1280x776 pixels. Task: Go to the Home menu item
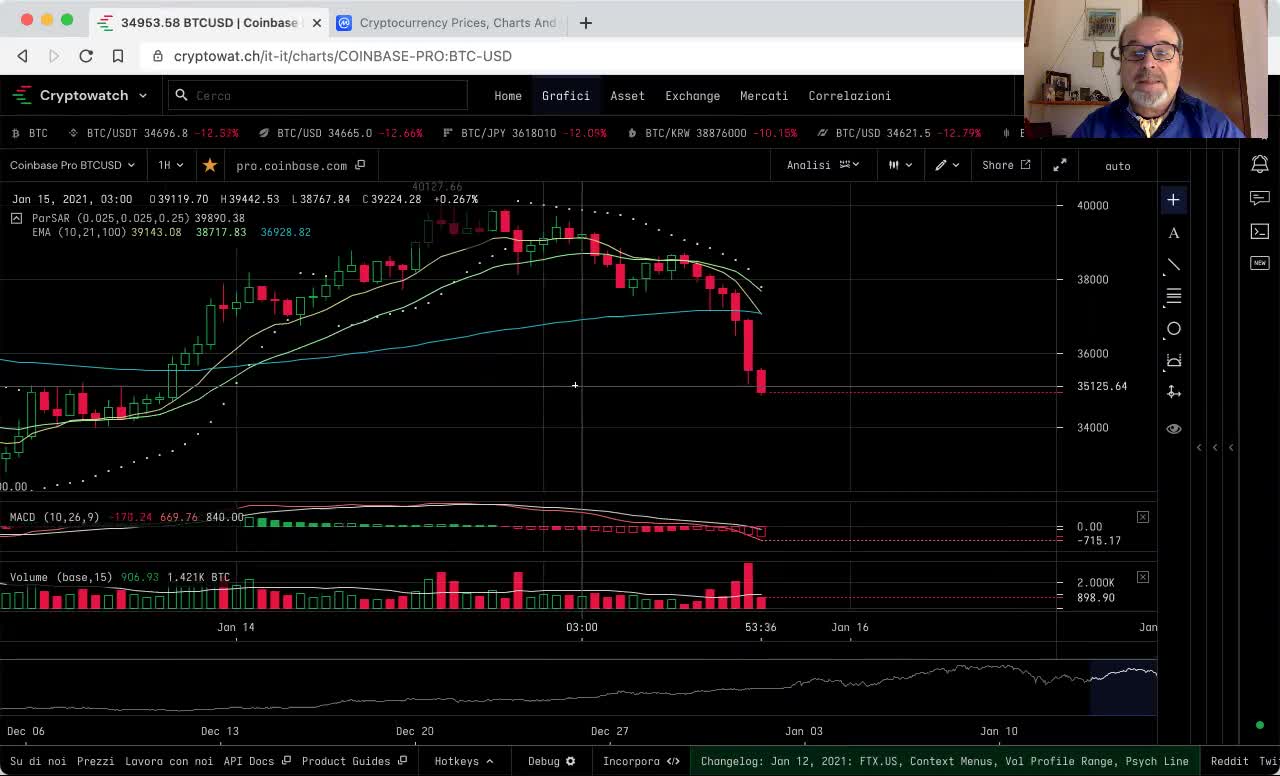click(508, 96)
